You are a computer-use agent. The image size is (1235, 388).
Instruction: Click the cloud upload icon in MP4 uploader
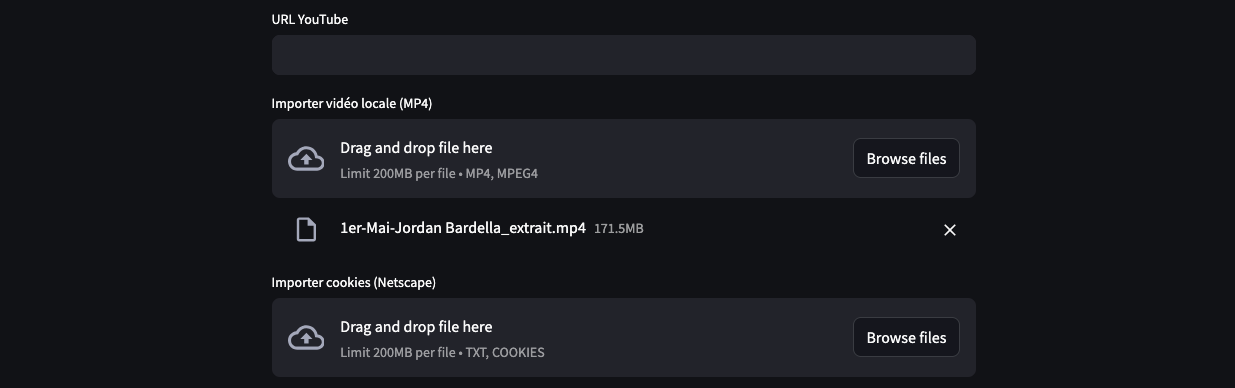[306, 159]
